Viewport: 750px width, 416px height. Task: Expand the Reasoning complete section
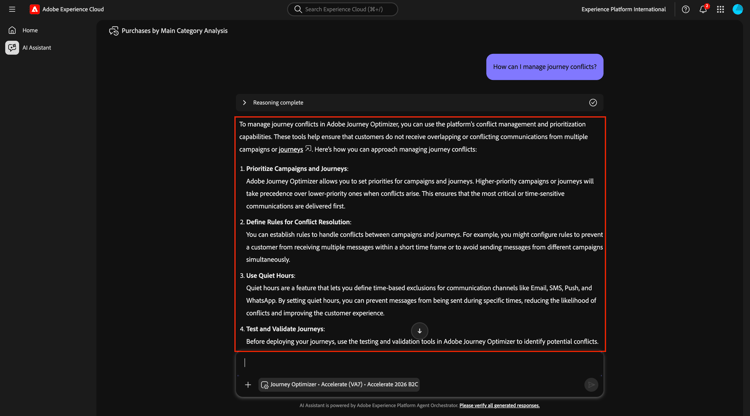tap(244, 102)
